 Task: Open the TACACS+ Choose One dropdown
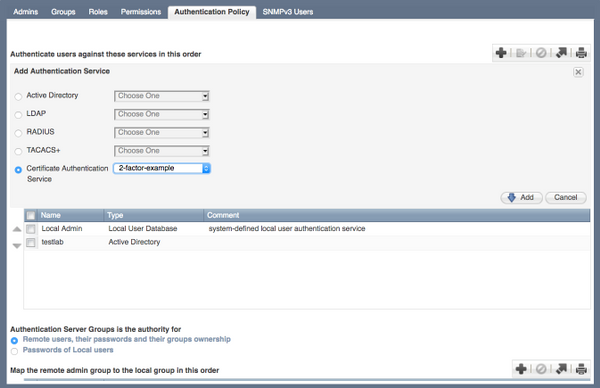(162, 151)
